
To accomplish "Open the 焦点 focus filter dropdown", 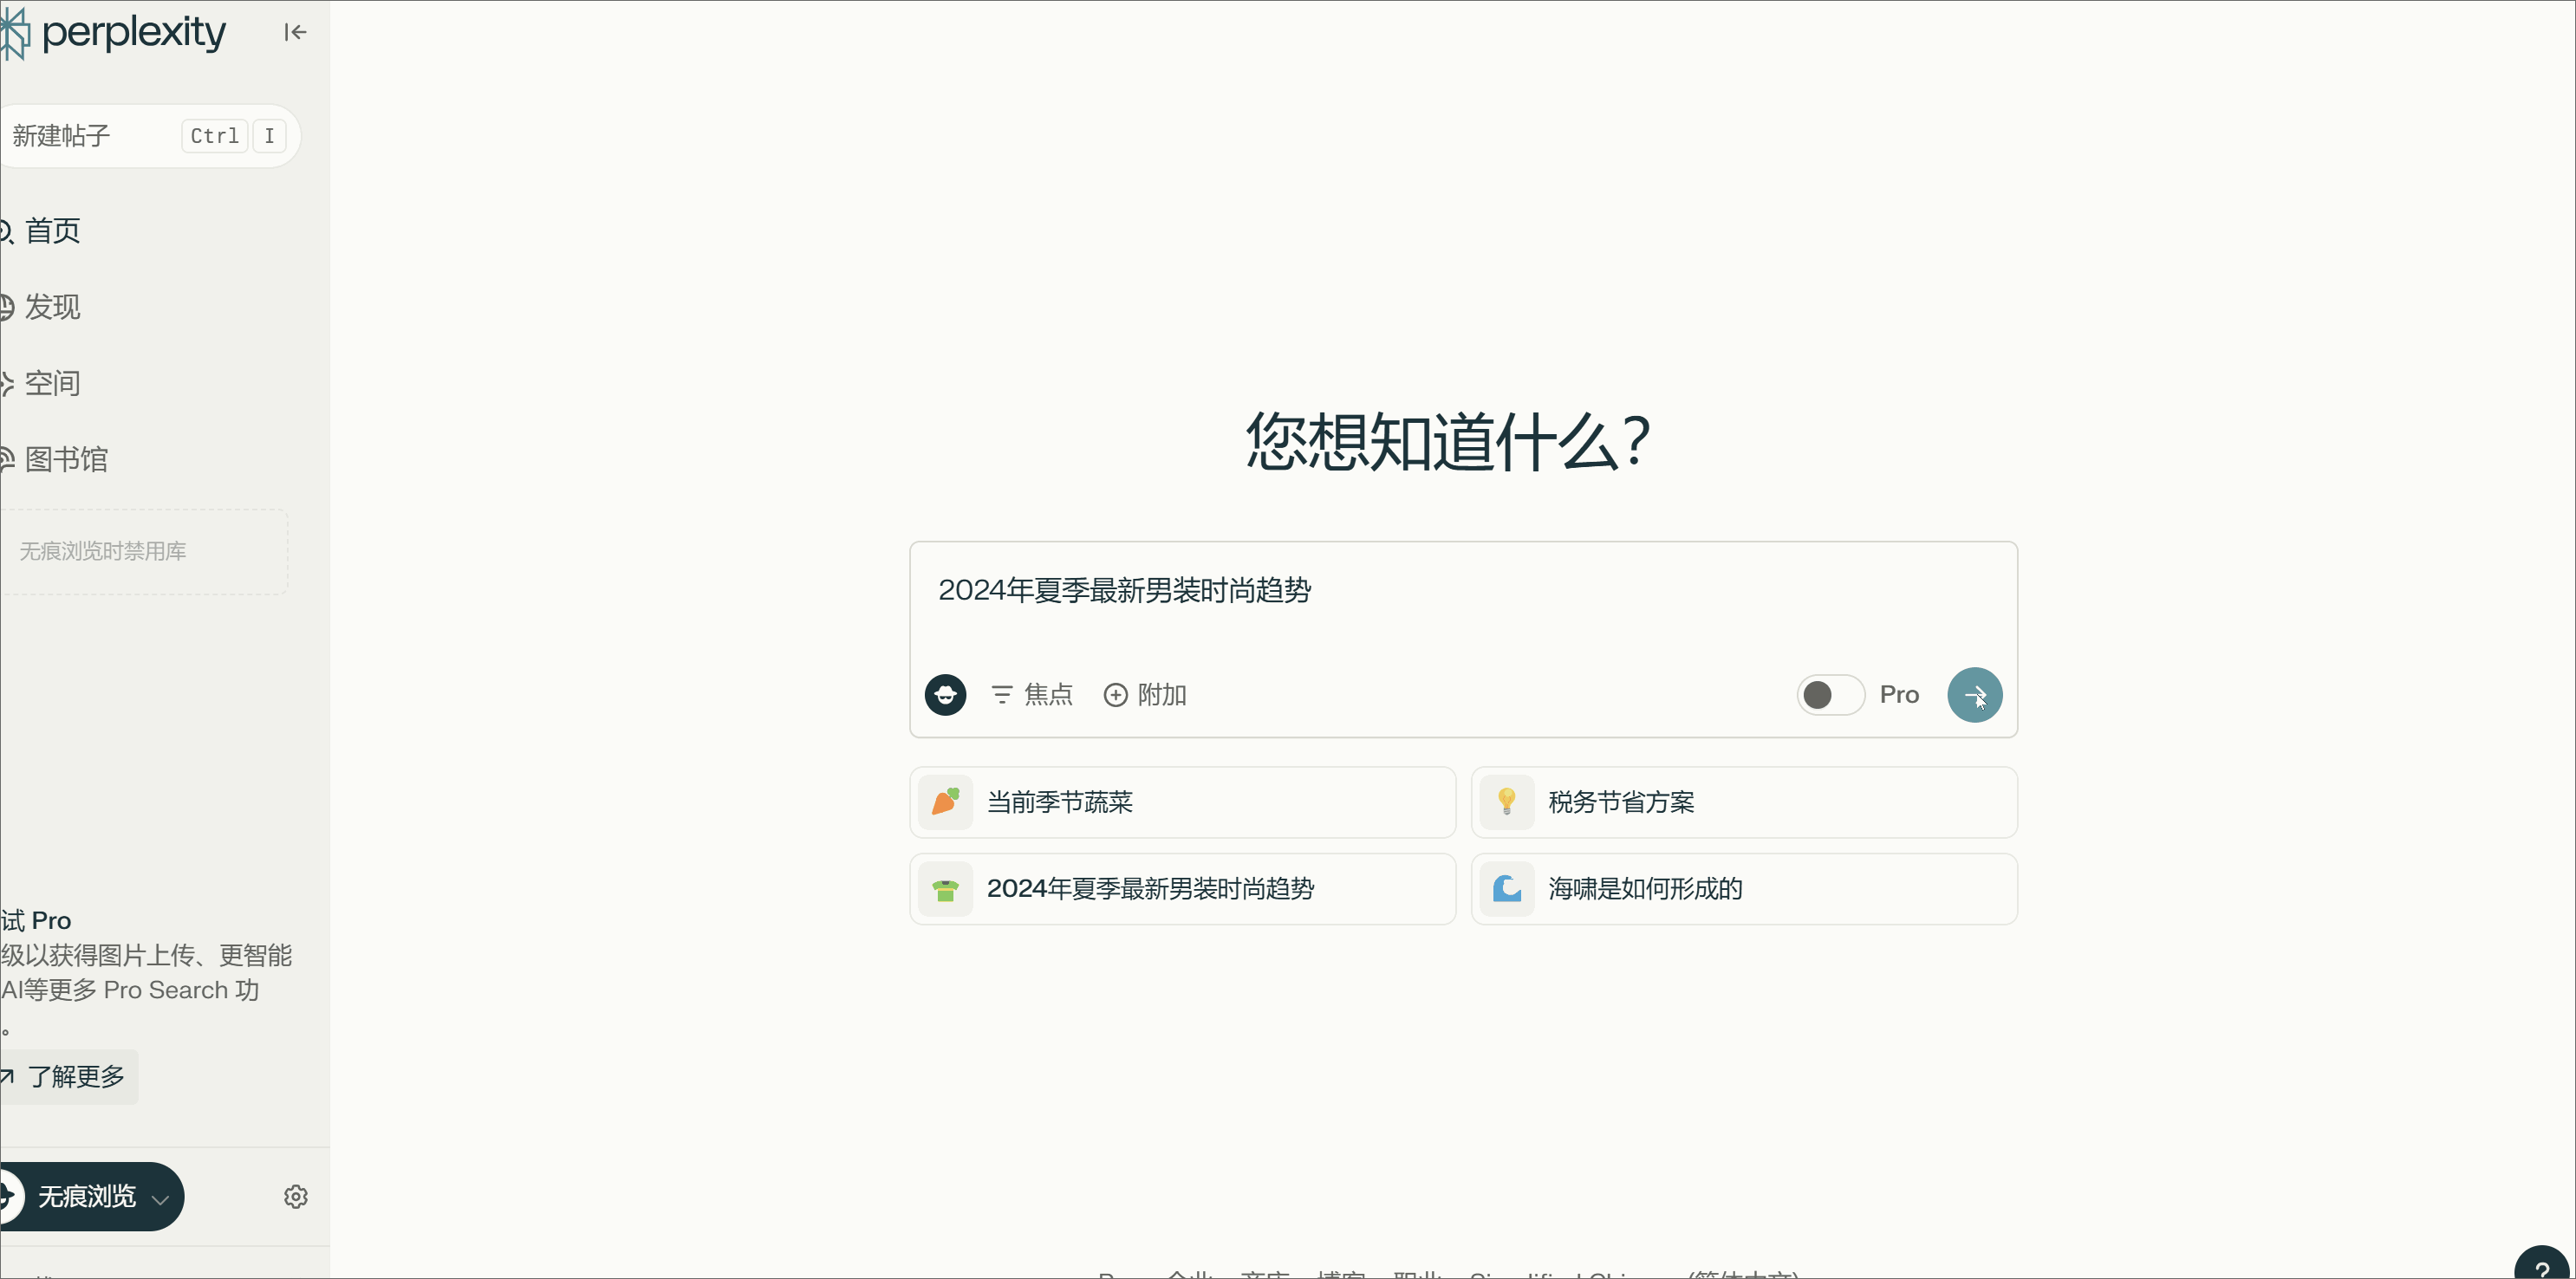I will pyautogui.click(x=1032, y=694).
